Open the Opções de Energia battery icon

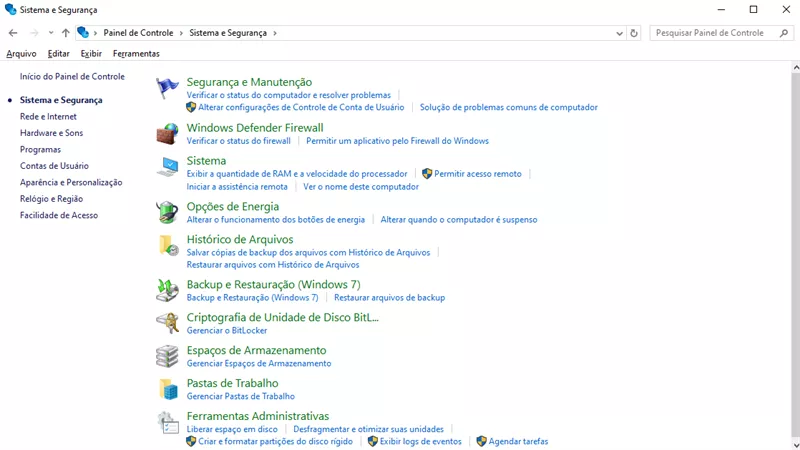tap(167, 212)
